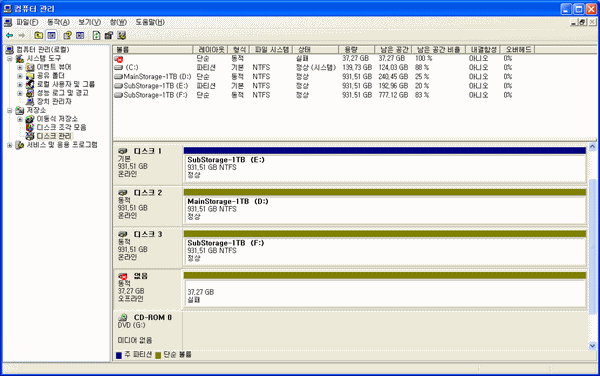Sort by the 레이아웃 column header
This screenshot has width=600, height=376.
click(x=210, y=50)
